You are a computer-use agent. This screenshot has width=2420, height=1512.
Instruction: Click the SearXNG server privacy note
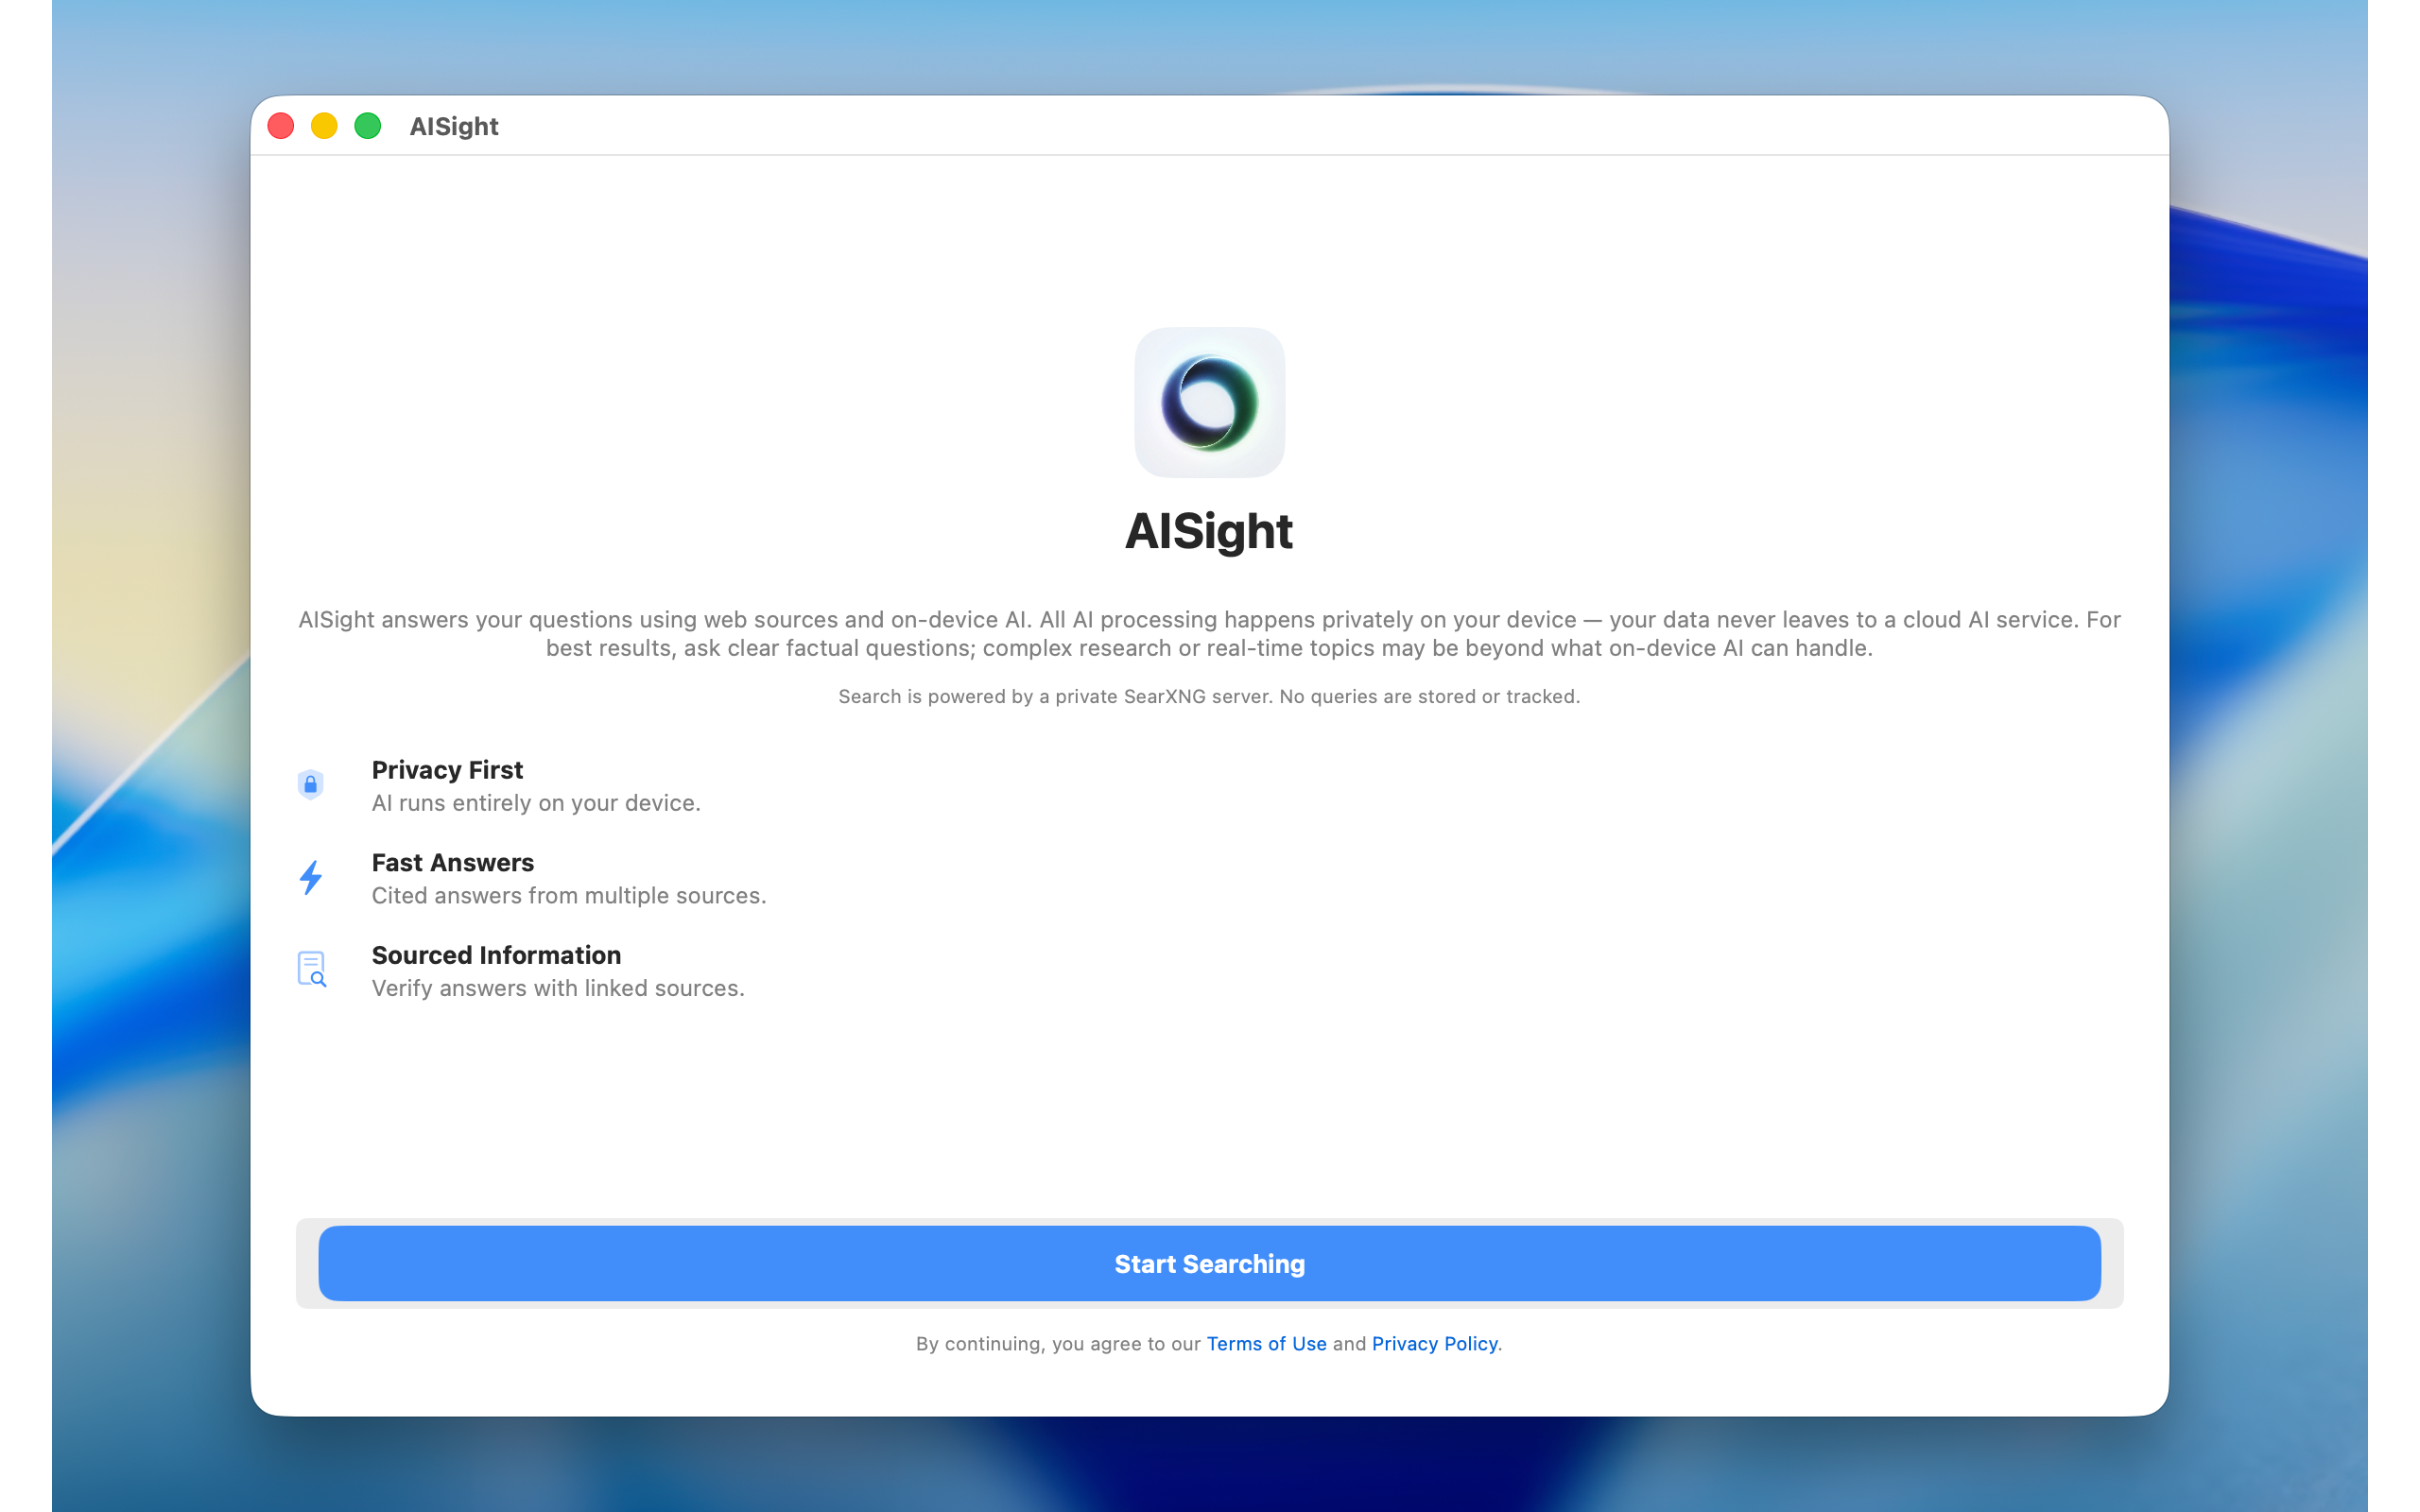click(1209, 696)
